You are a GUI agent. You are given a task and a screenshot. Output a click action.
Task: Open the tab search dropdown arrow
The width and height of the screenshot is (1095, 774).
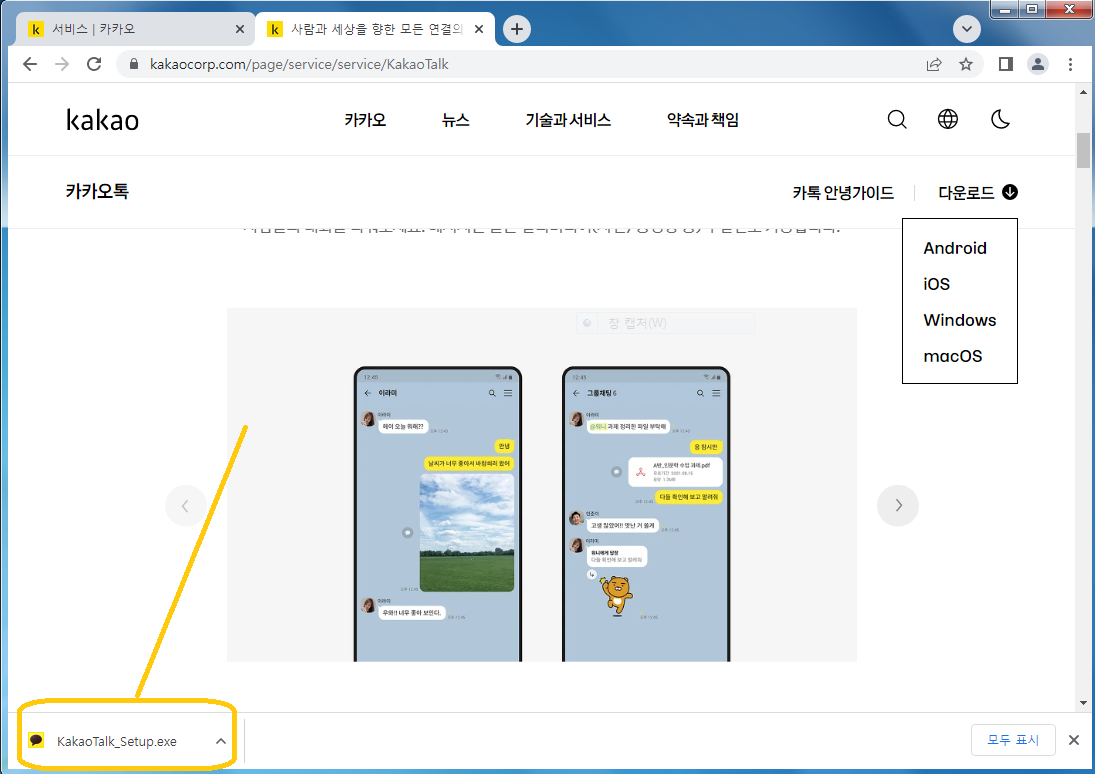tap(967, 29)
